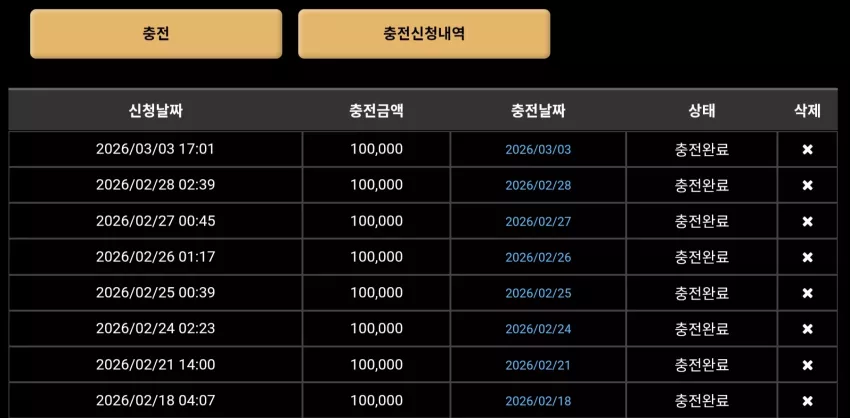
Task: Select the 충전완료 status of the 2026/02/21 row
Action: (x=702, y=365)
